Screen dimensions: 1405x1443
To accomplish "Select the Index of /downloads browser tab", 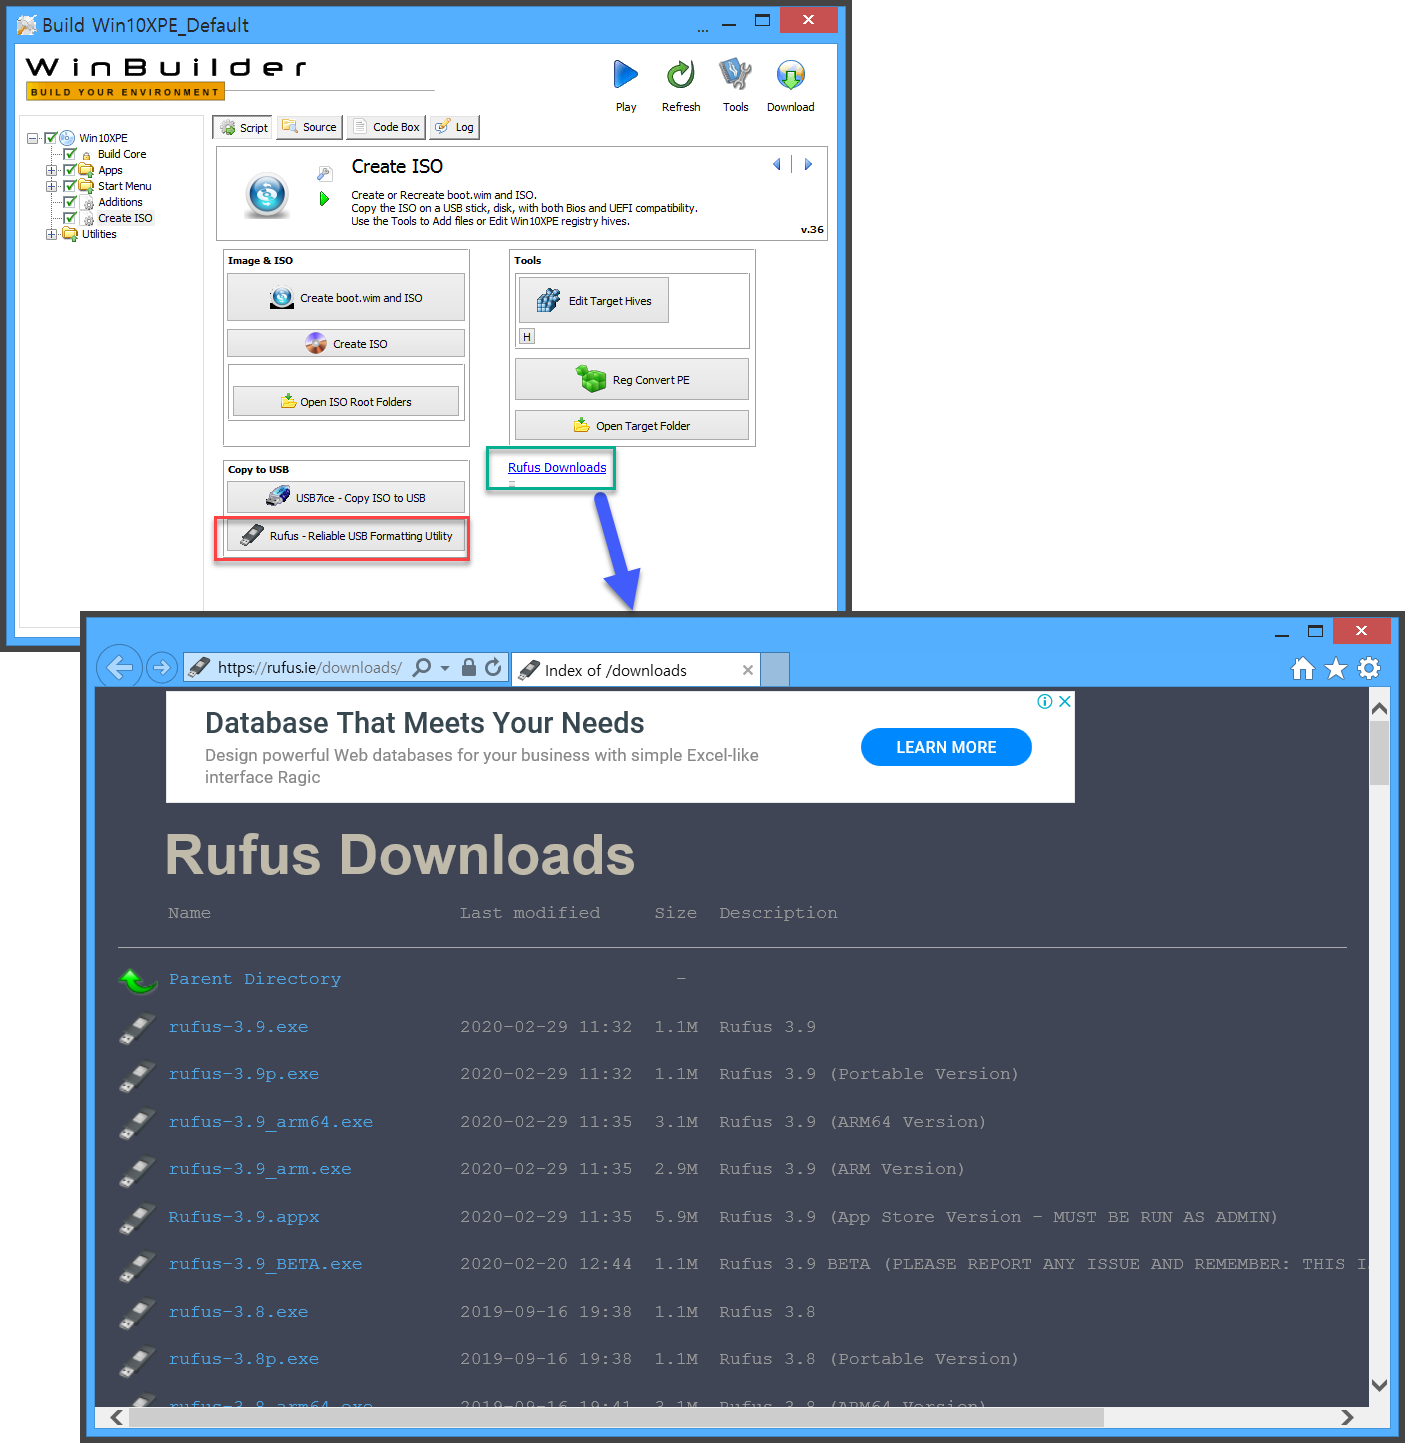I will [636, 670].
